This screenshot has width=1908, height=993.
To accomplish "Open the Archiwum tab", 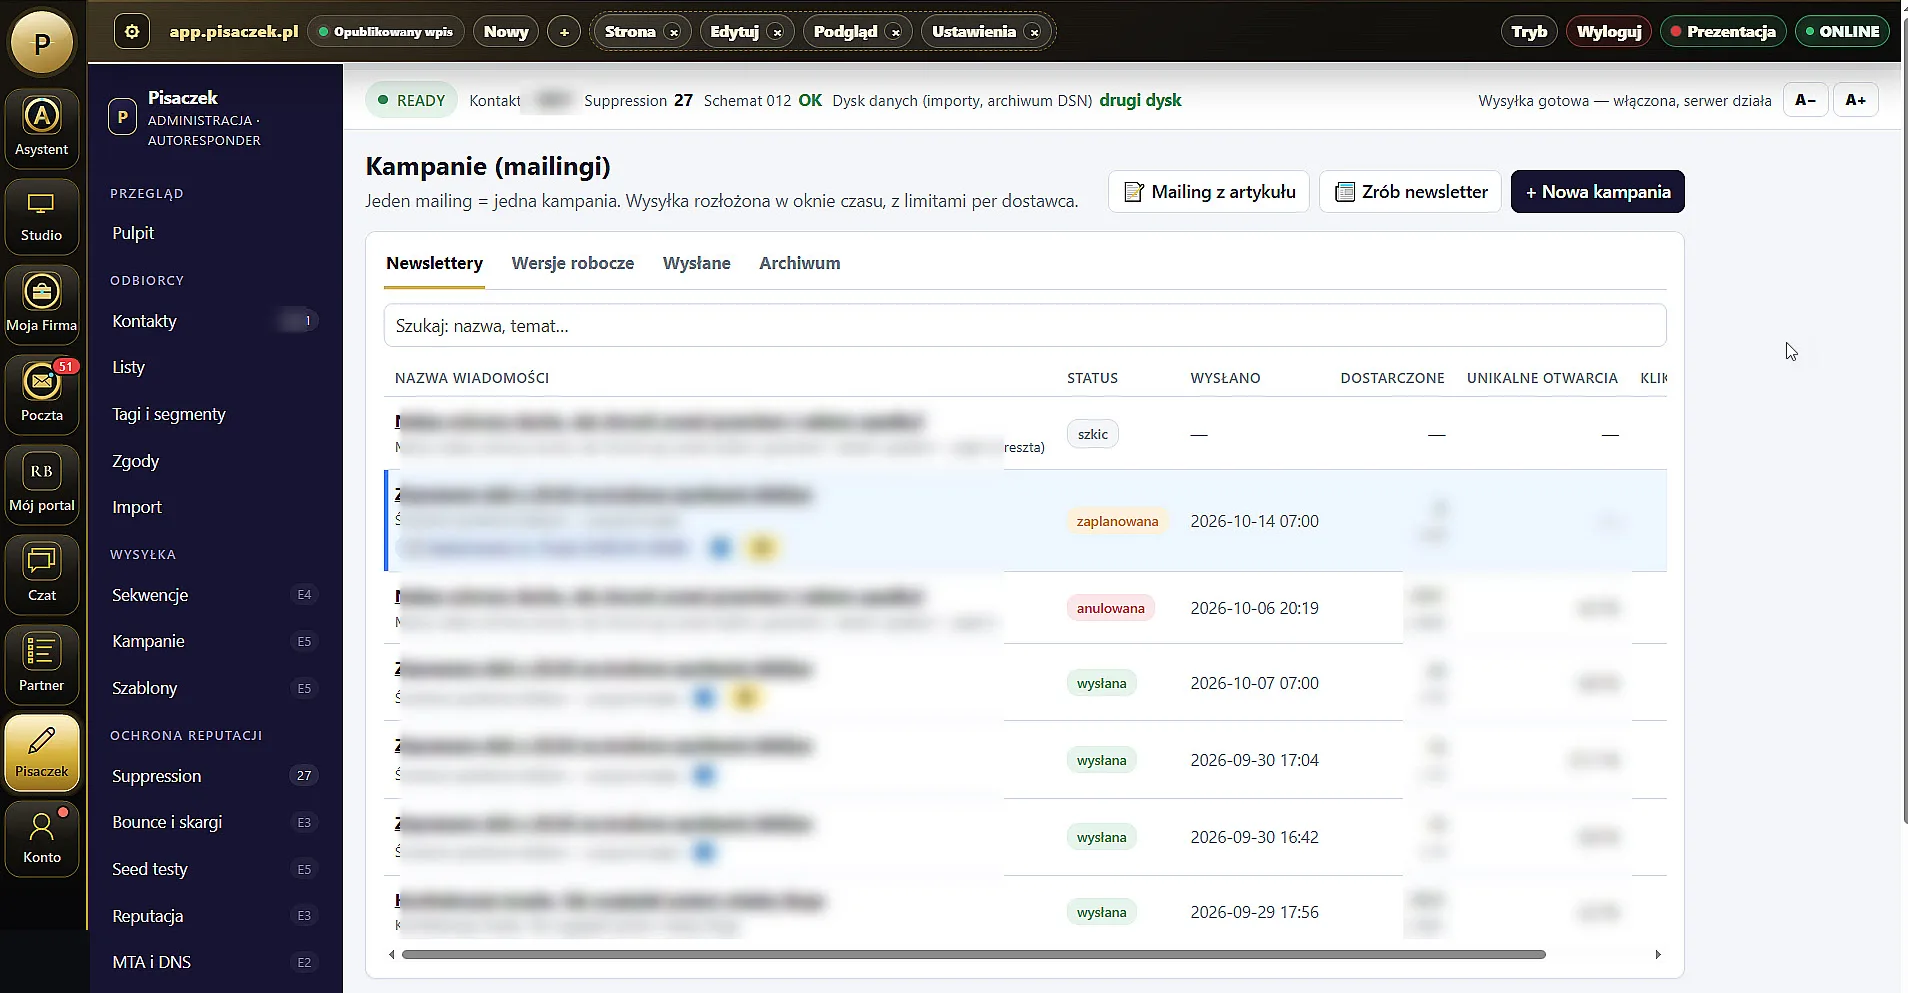I will click(x=800, y=263).
